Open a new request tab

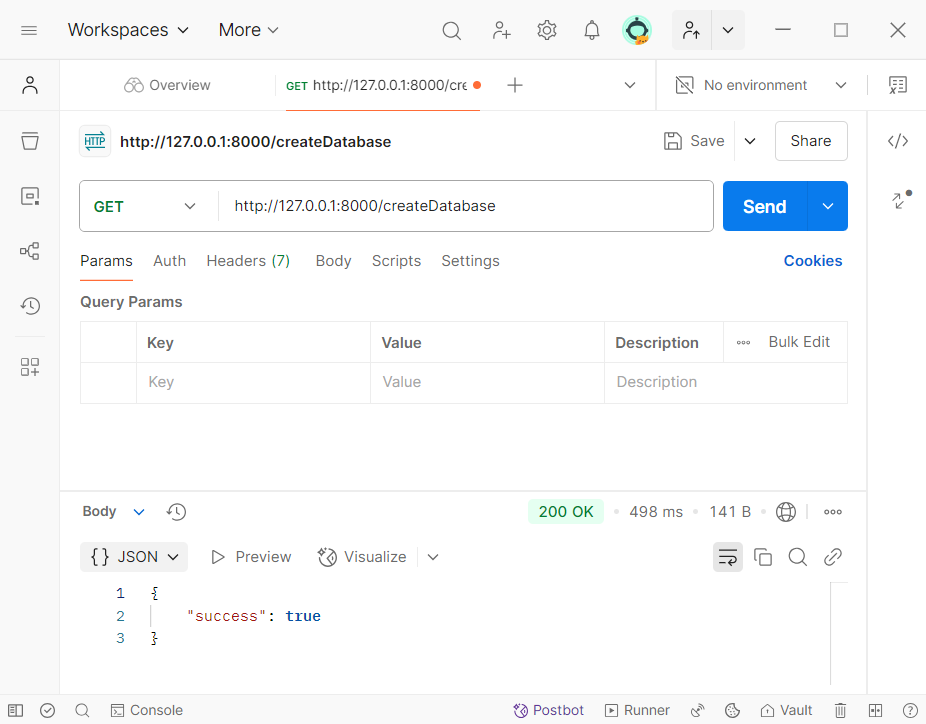tap(514, 85)
